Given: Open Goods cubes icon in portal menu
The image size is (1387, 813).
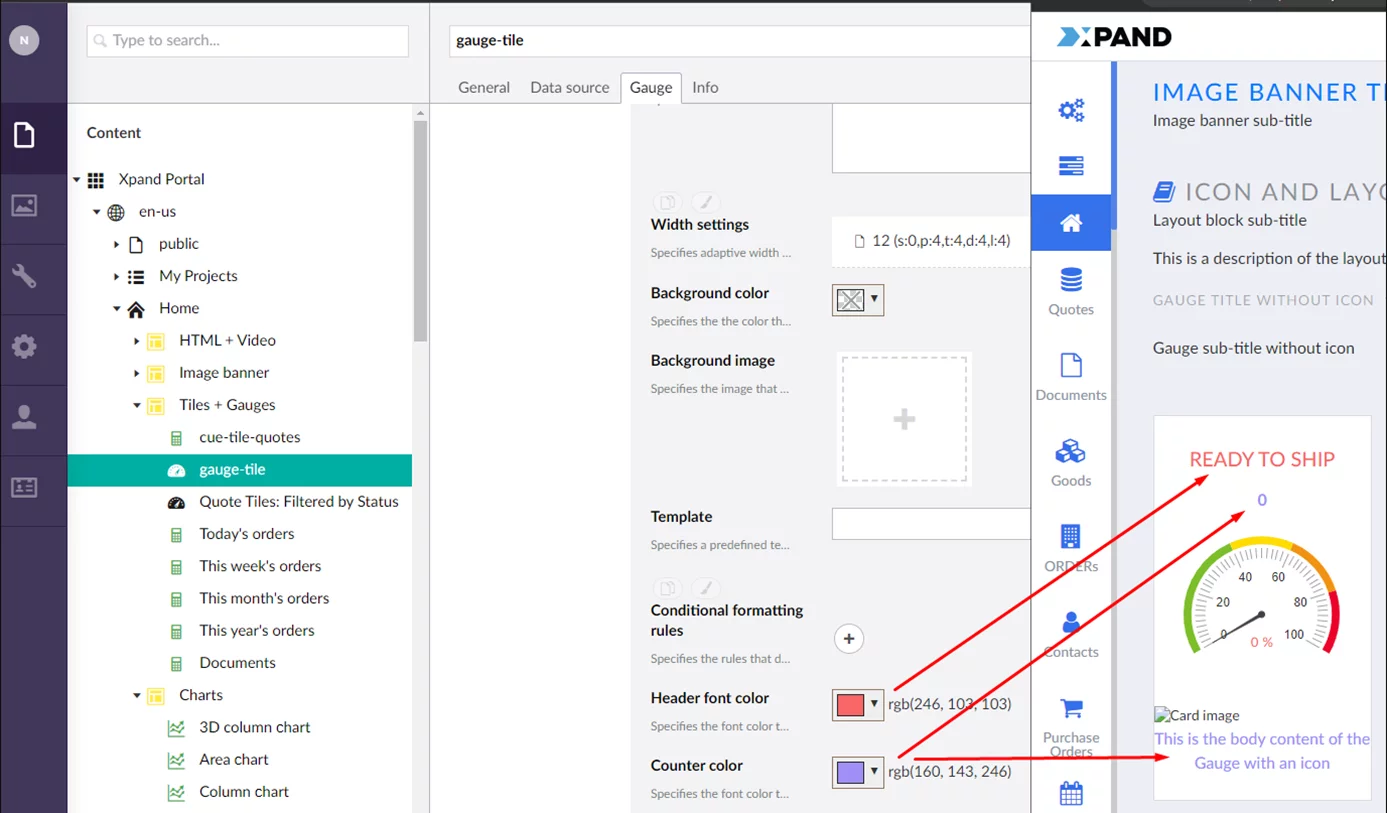Looking at the screenshot, I should (x=1071, y=462).
